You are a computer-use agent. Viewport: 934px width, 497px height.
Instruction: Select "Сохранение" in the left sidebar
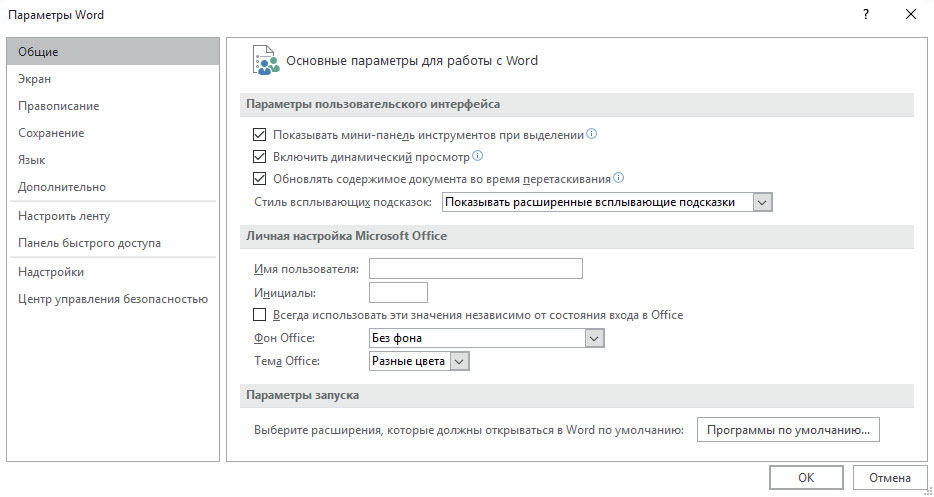tap(51, 133)
